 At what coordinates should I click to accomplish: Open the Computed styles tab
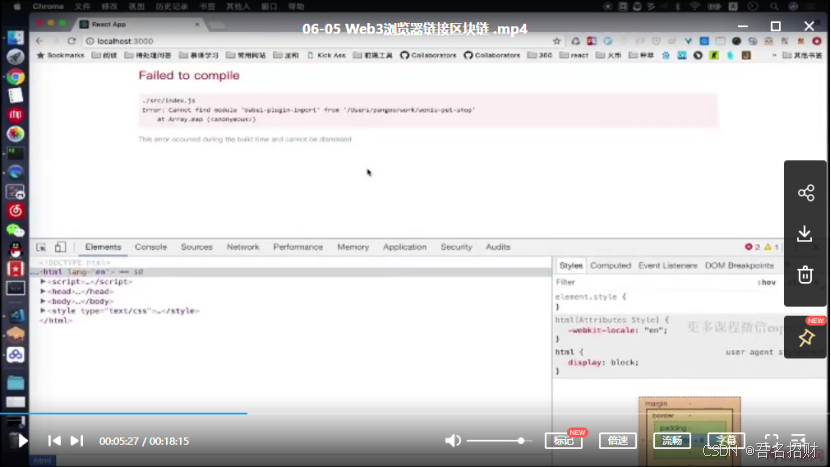click(x=611, y=266)
